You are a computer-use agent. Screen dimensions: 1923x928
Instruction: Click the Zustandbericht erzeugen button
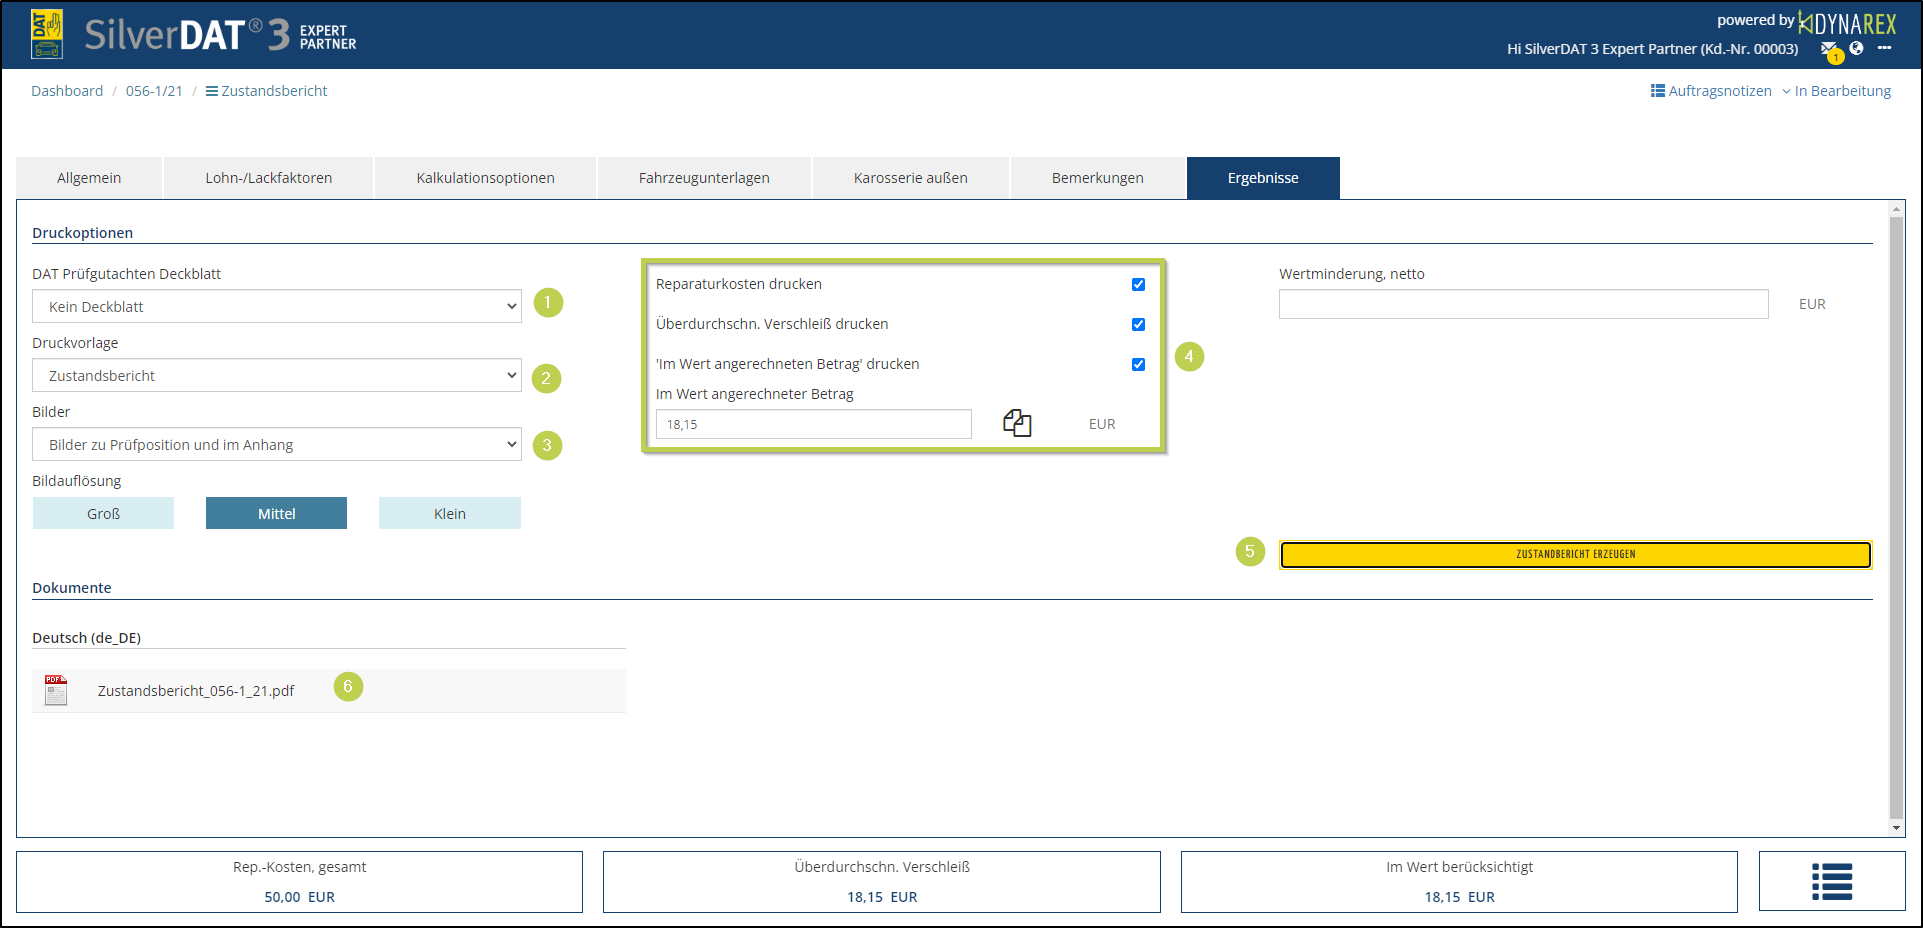pyautogui.click(x=1575, y=554)
